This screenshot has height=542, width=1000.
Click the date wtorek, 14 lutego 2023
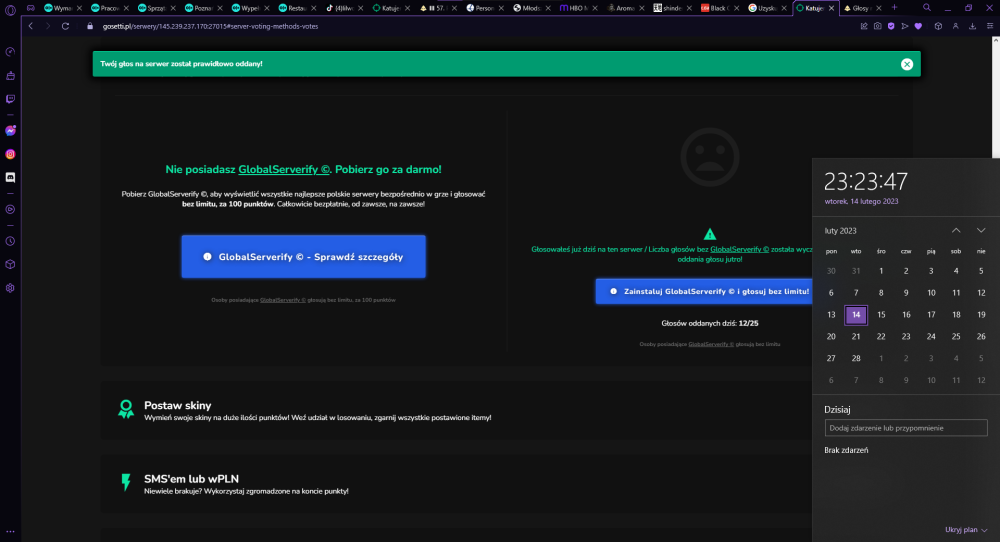pyautogui.click(x=861, y=201)
